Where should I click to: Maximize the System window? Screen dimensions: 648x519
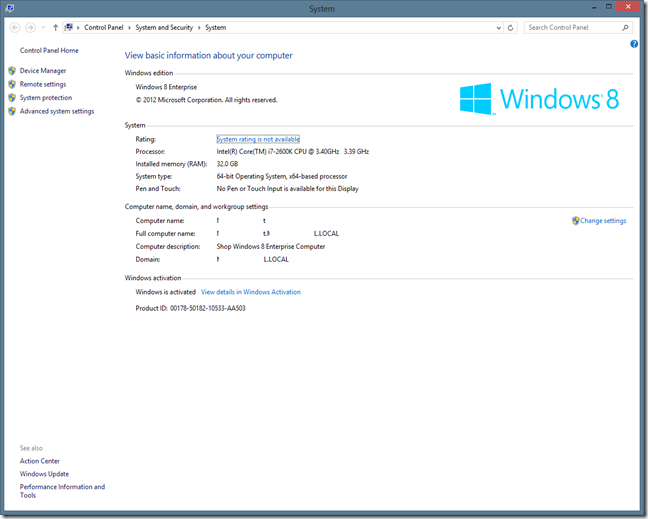tap(608, 7)
